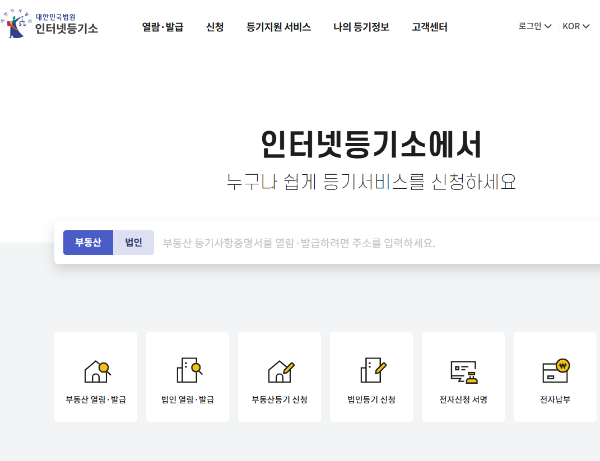
Task: Open the 전자납부 label link
Action: pos(555,400)
